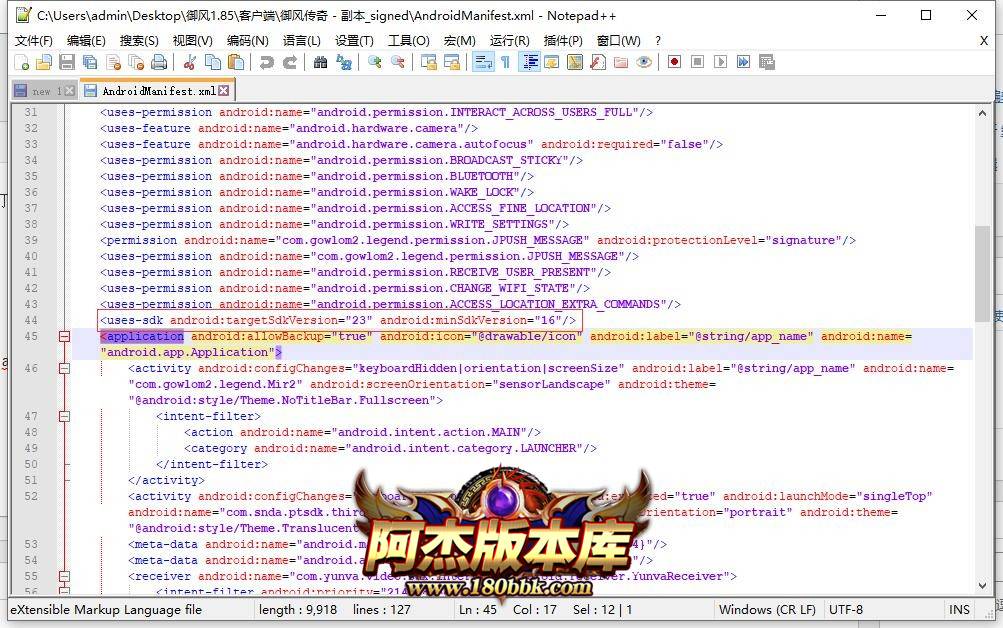Image resolution: width=1003 pixels, height=628 pixels.
Task: Click UTF-8 encoding in status bar
Action: 846,609
